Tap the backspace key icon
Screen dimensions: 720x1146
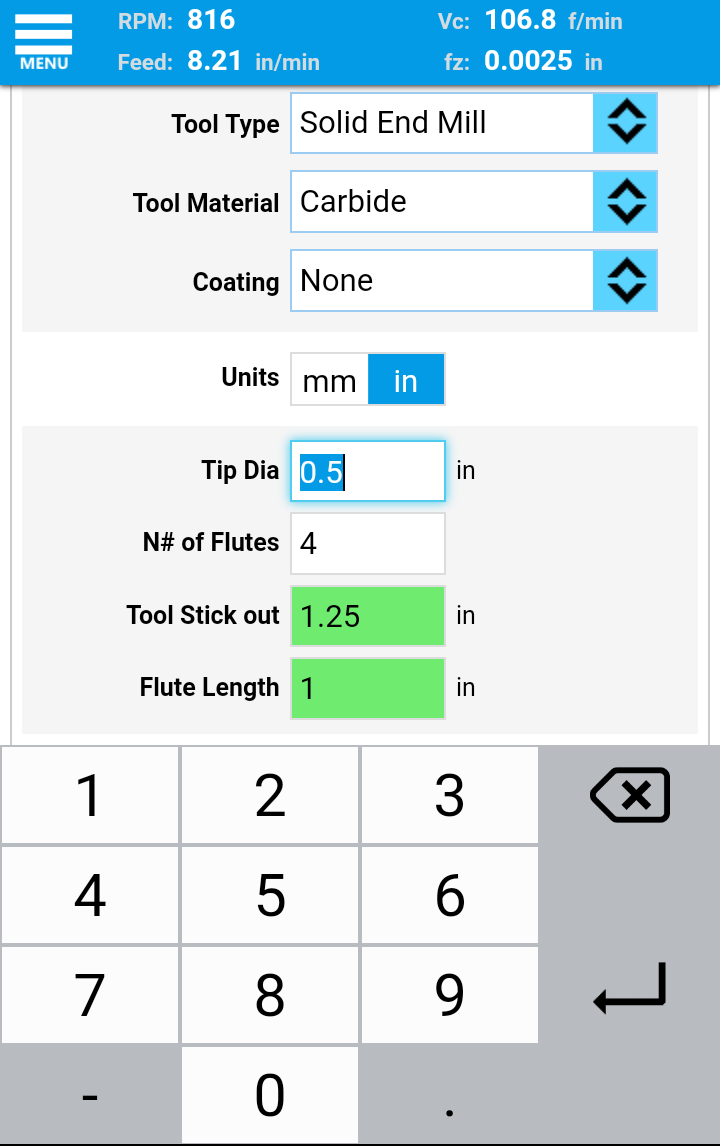[629, 796]
